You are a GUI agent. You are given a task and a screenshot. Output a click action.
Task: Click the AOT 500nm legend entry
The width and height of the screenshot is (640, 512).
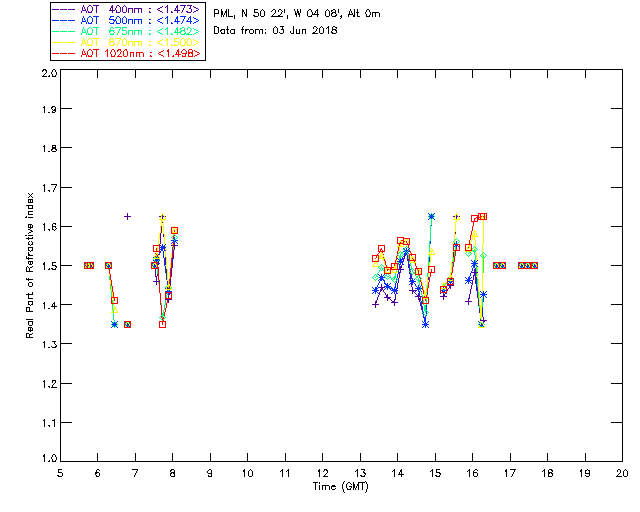tap(126, 20)
